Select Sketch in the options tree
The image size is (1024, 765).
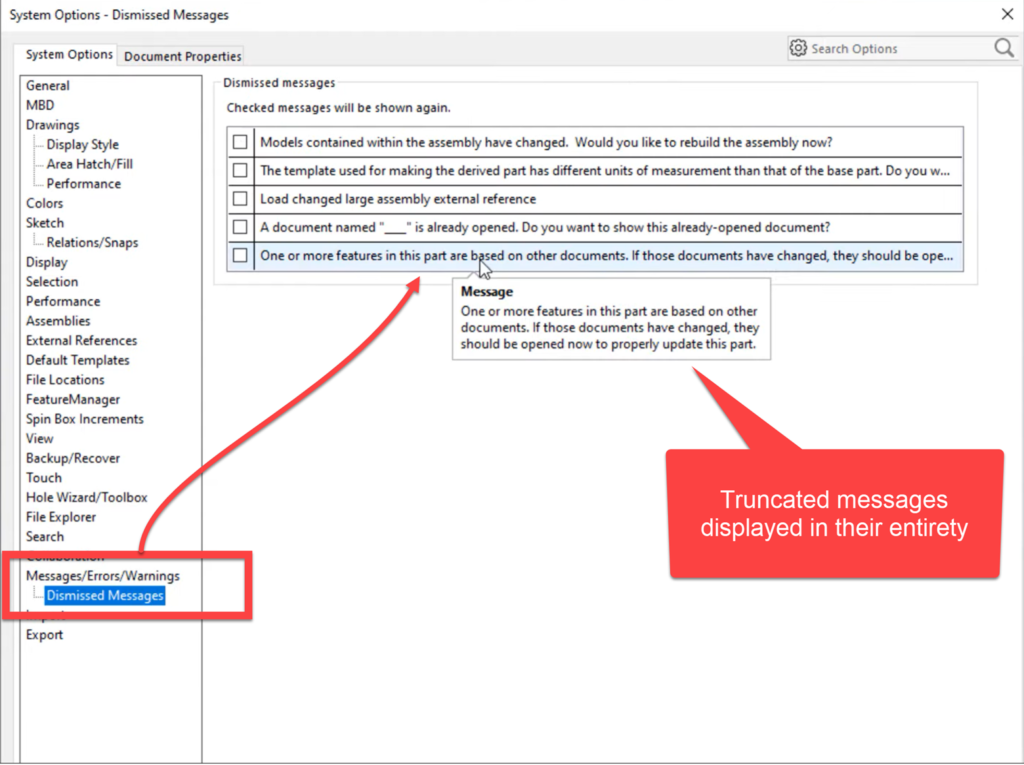45,223
